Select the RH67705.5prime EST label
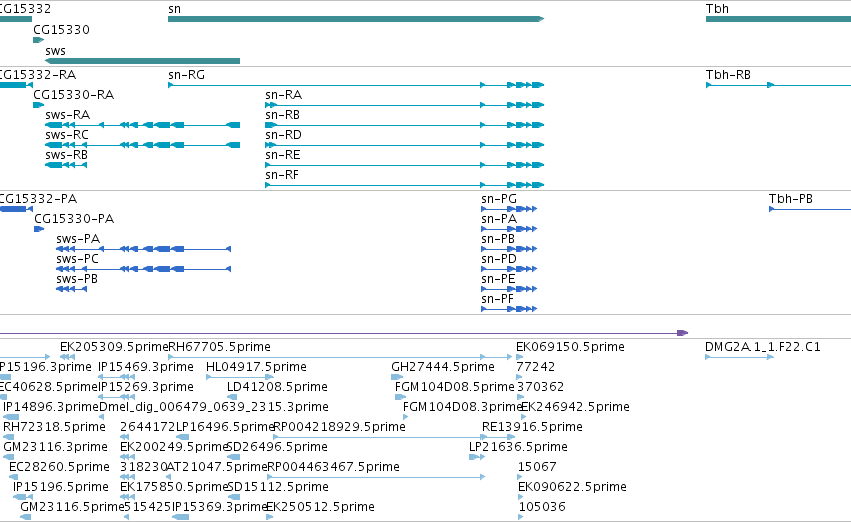This screenshot has height=522, width=851. click(219, 347)
